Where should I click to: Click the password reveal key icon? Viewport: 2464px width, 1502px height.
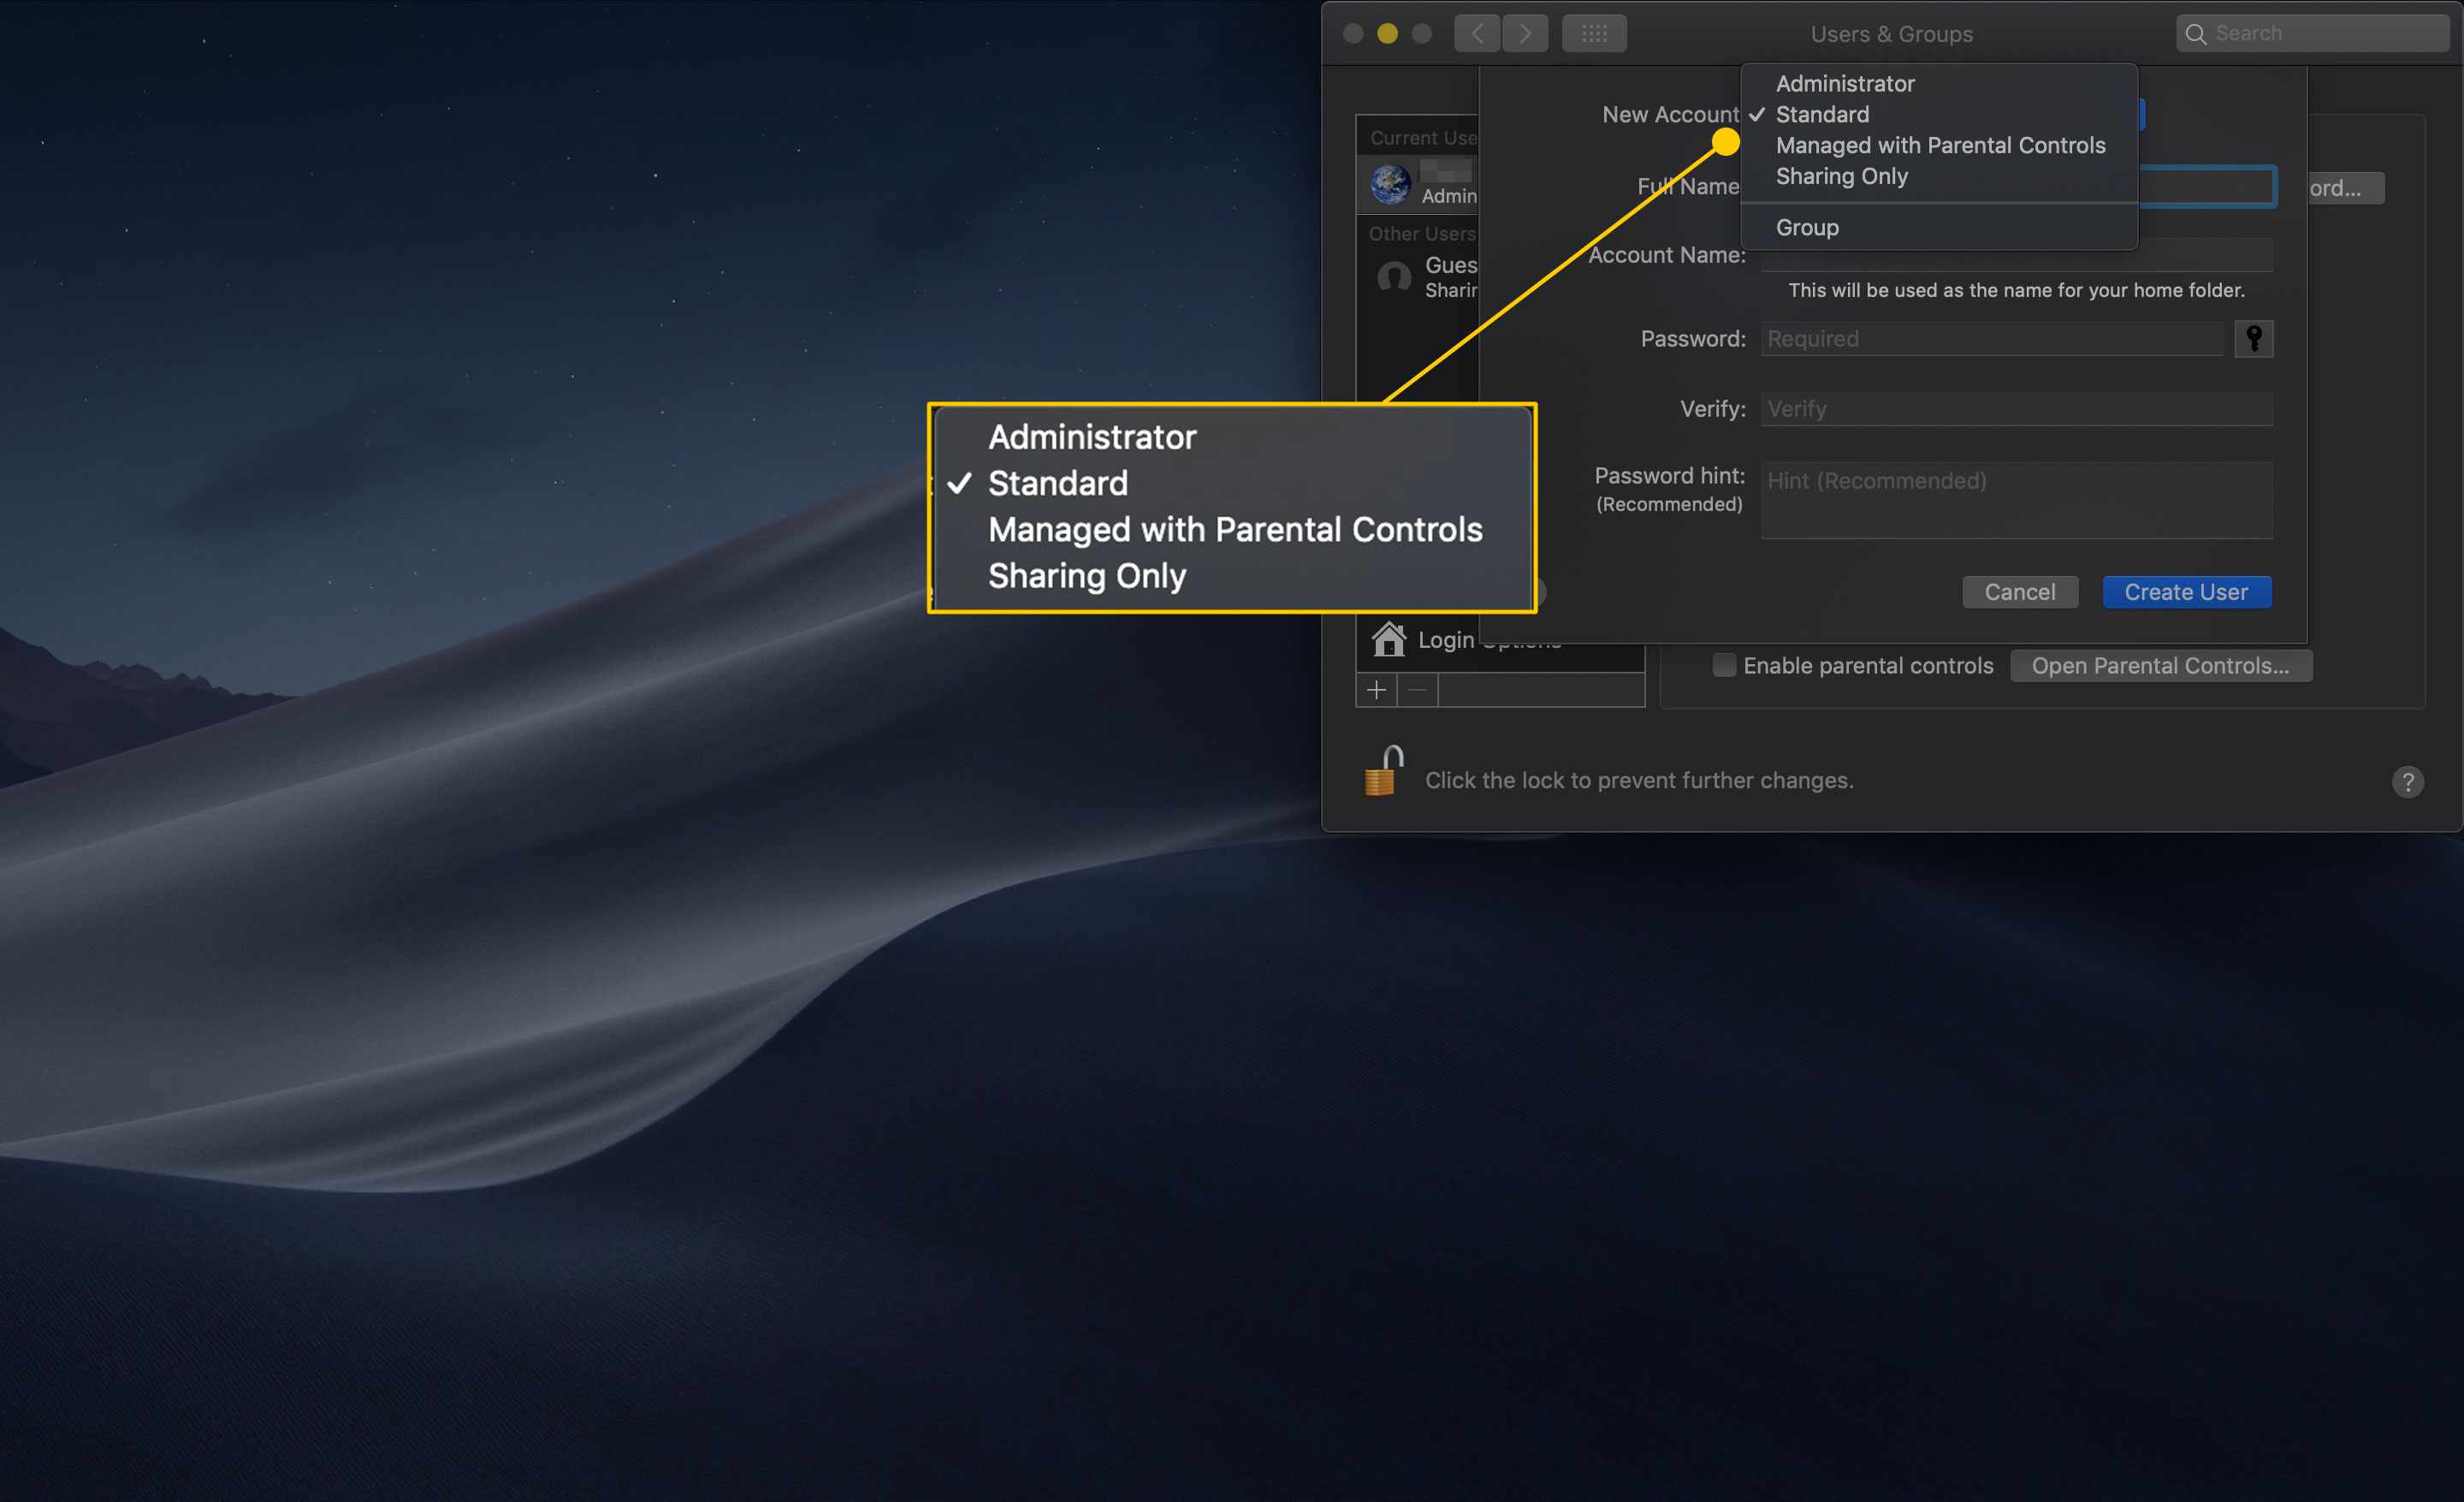(2256, 338)
